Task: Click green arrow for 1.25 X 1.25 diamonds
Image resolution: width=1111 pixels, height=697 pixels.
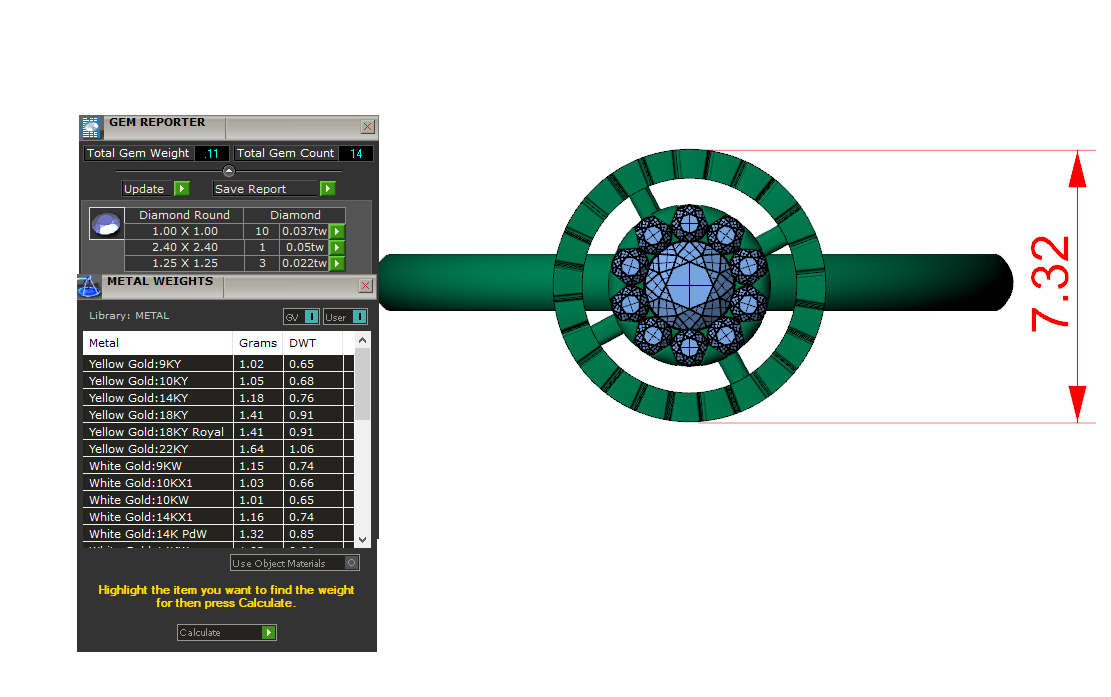Action: point(337,264)
